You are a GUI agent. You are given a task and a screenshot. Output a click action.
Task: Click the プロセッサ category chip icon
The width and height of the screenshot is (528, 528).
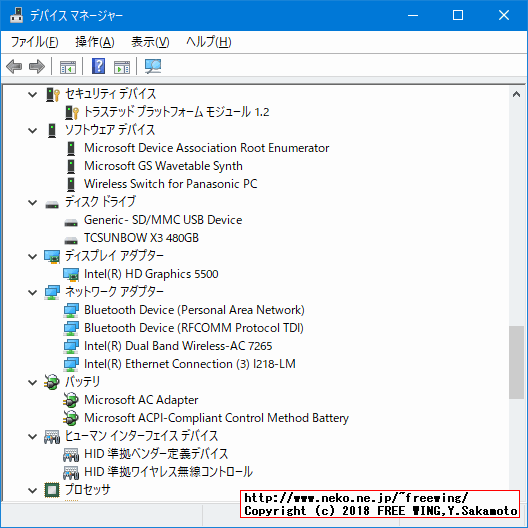pyautogui.click(x=52, y=490)
